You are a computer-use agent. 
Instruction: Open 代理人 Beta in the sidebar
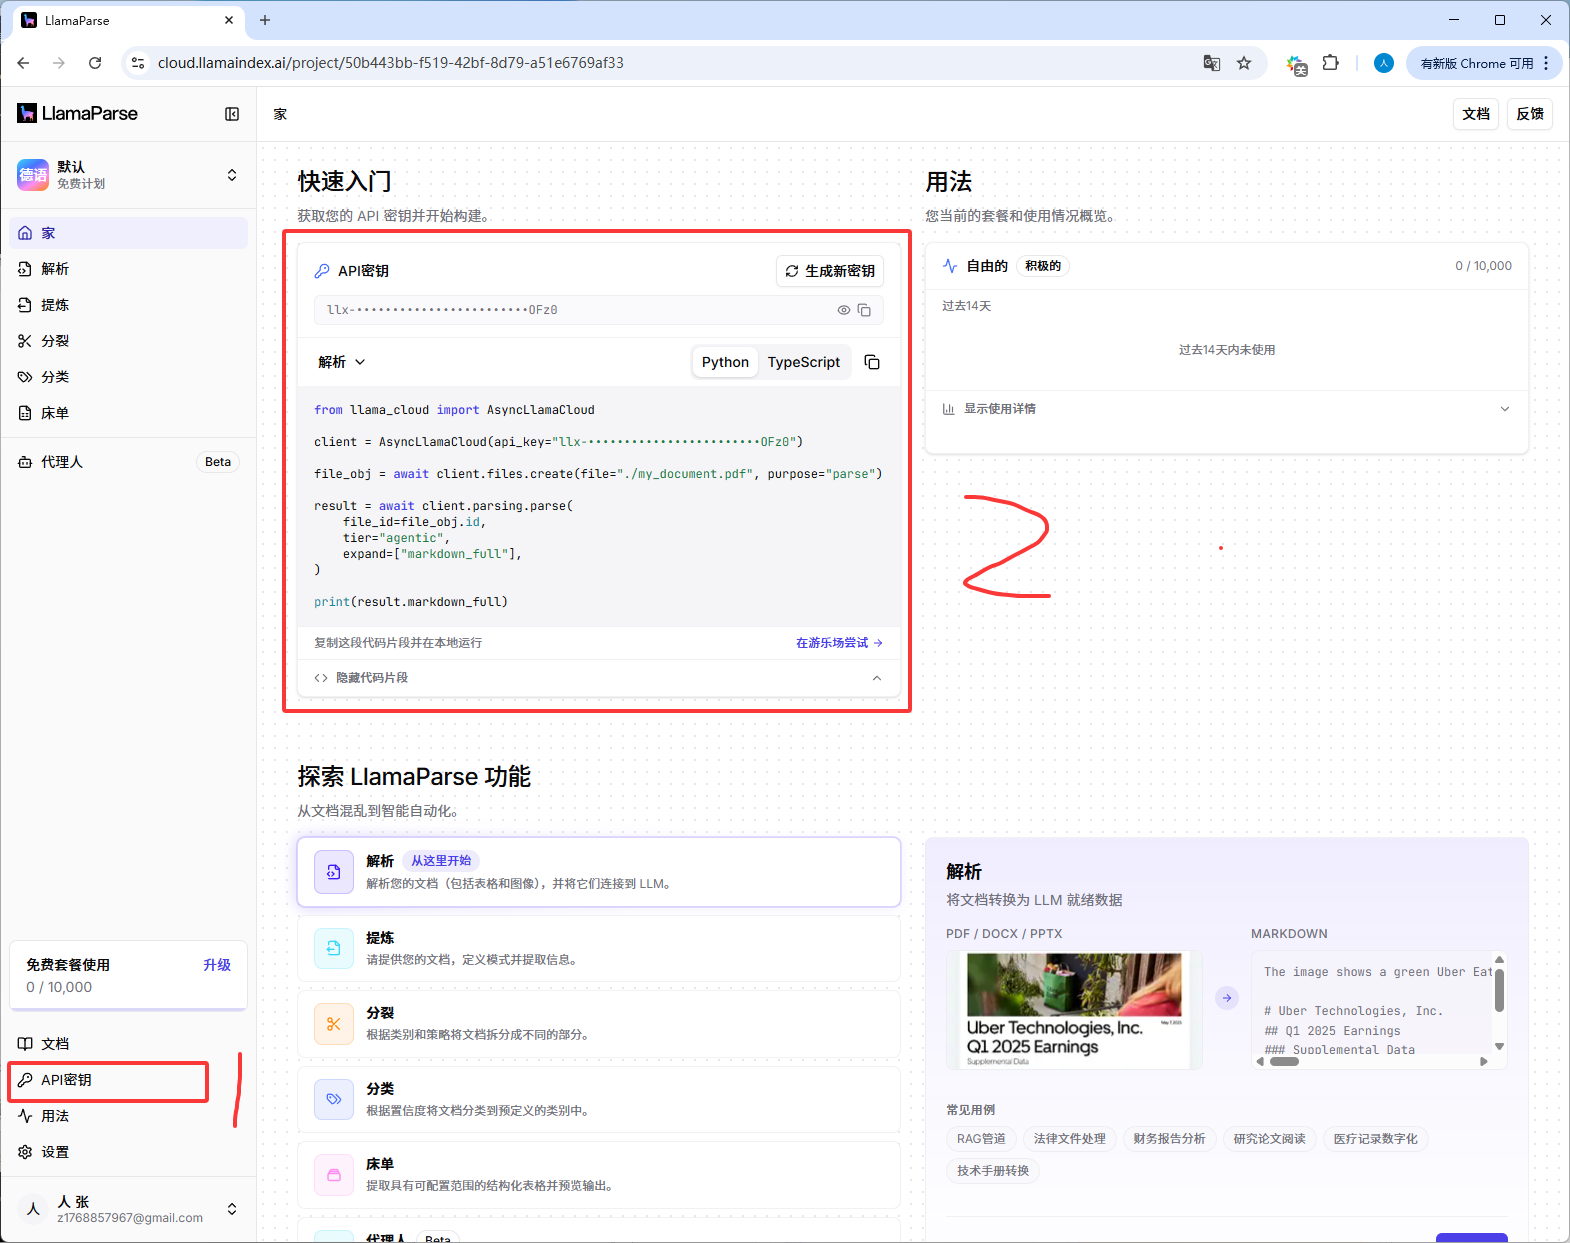(129, 462)
